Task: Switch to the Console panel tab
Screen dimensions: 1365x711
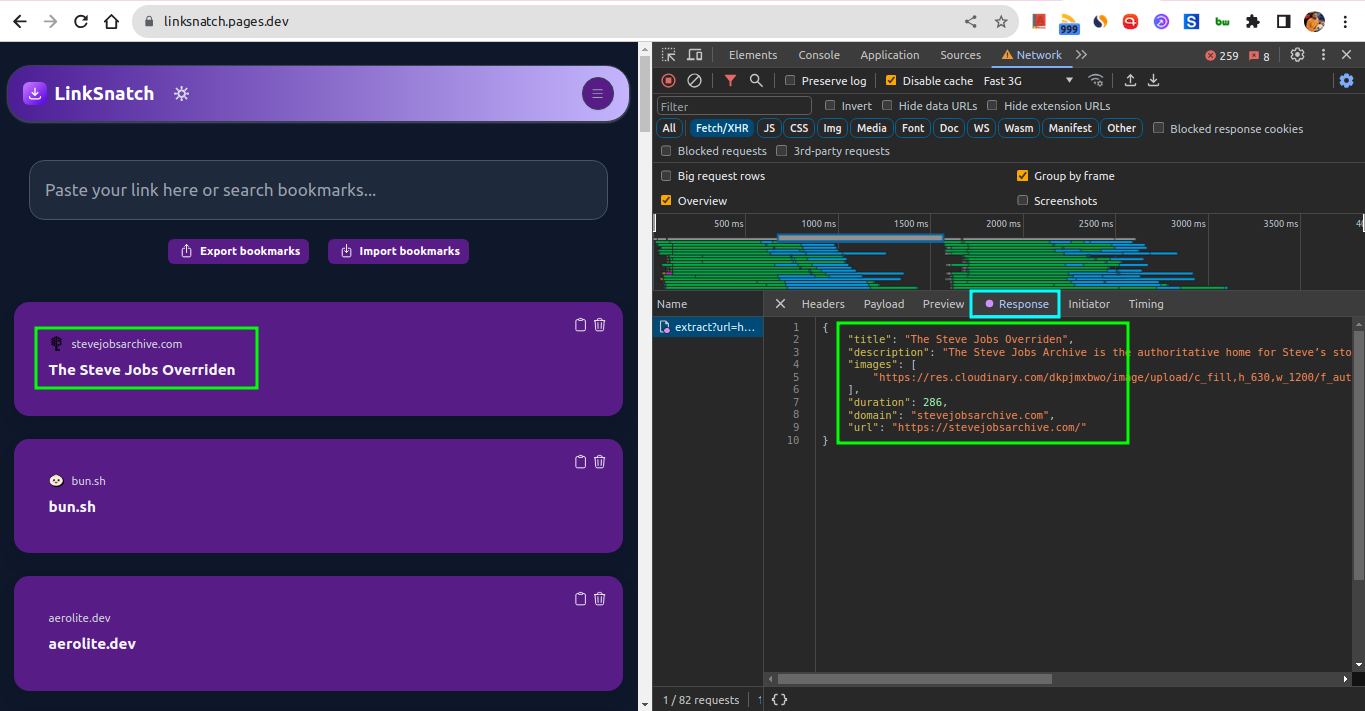Action: click(x=819, y=55)
